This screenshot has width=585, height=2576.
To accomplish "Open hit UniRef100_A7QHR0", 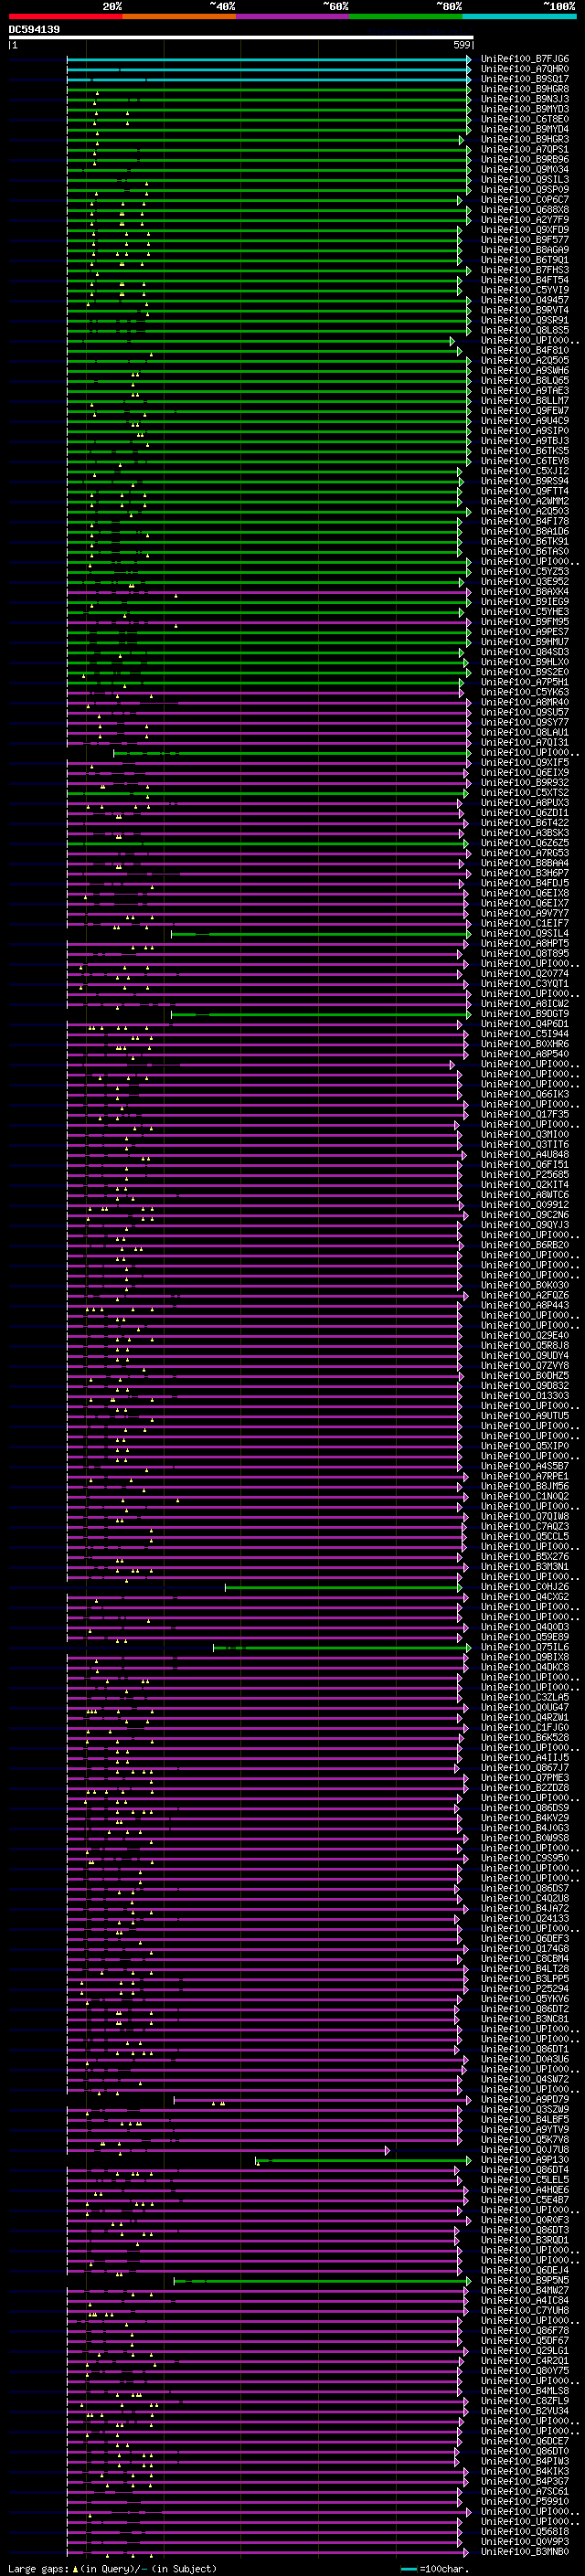I will (524, 69).
